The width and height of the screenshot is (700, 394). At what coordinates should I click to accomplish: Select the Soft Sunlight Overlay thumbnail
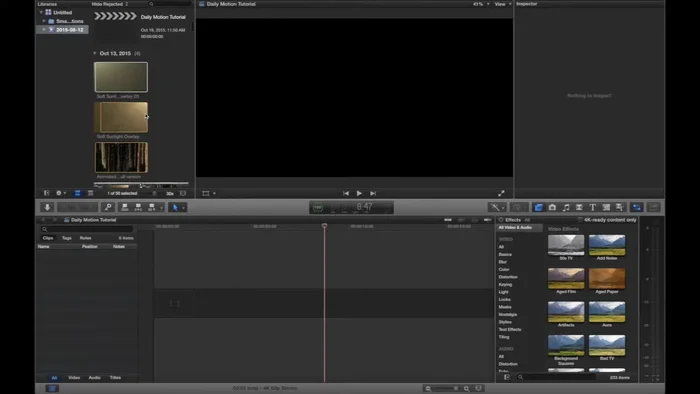pyautogui.click(x=121, y=117)
